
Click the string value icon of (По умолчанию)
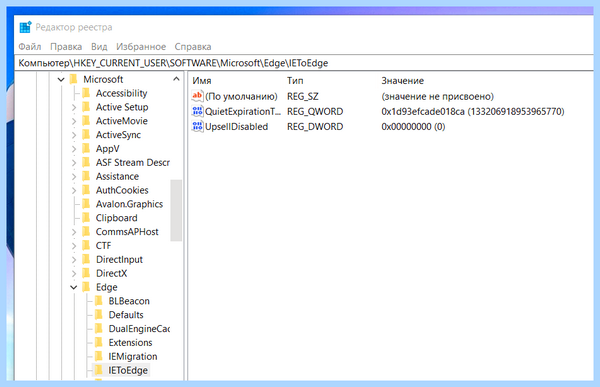197,96
